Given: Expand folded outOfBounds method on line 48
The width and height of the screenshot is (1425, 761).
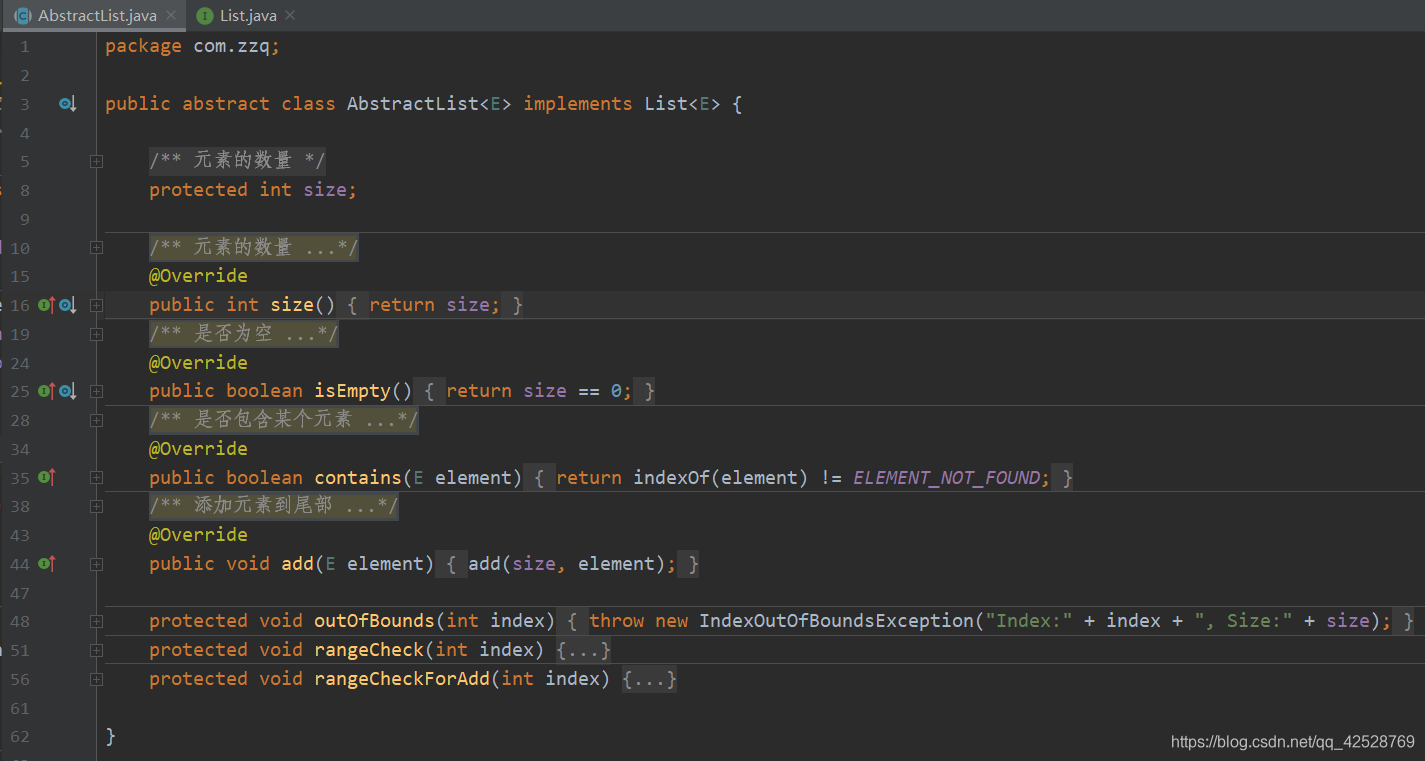Looking at the screenshot, I should (96, 621).
